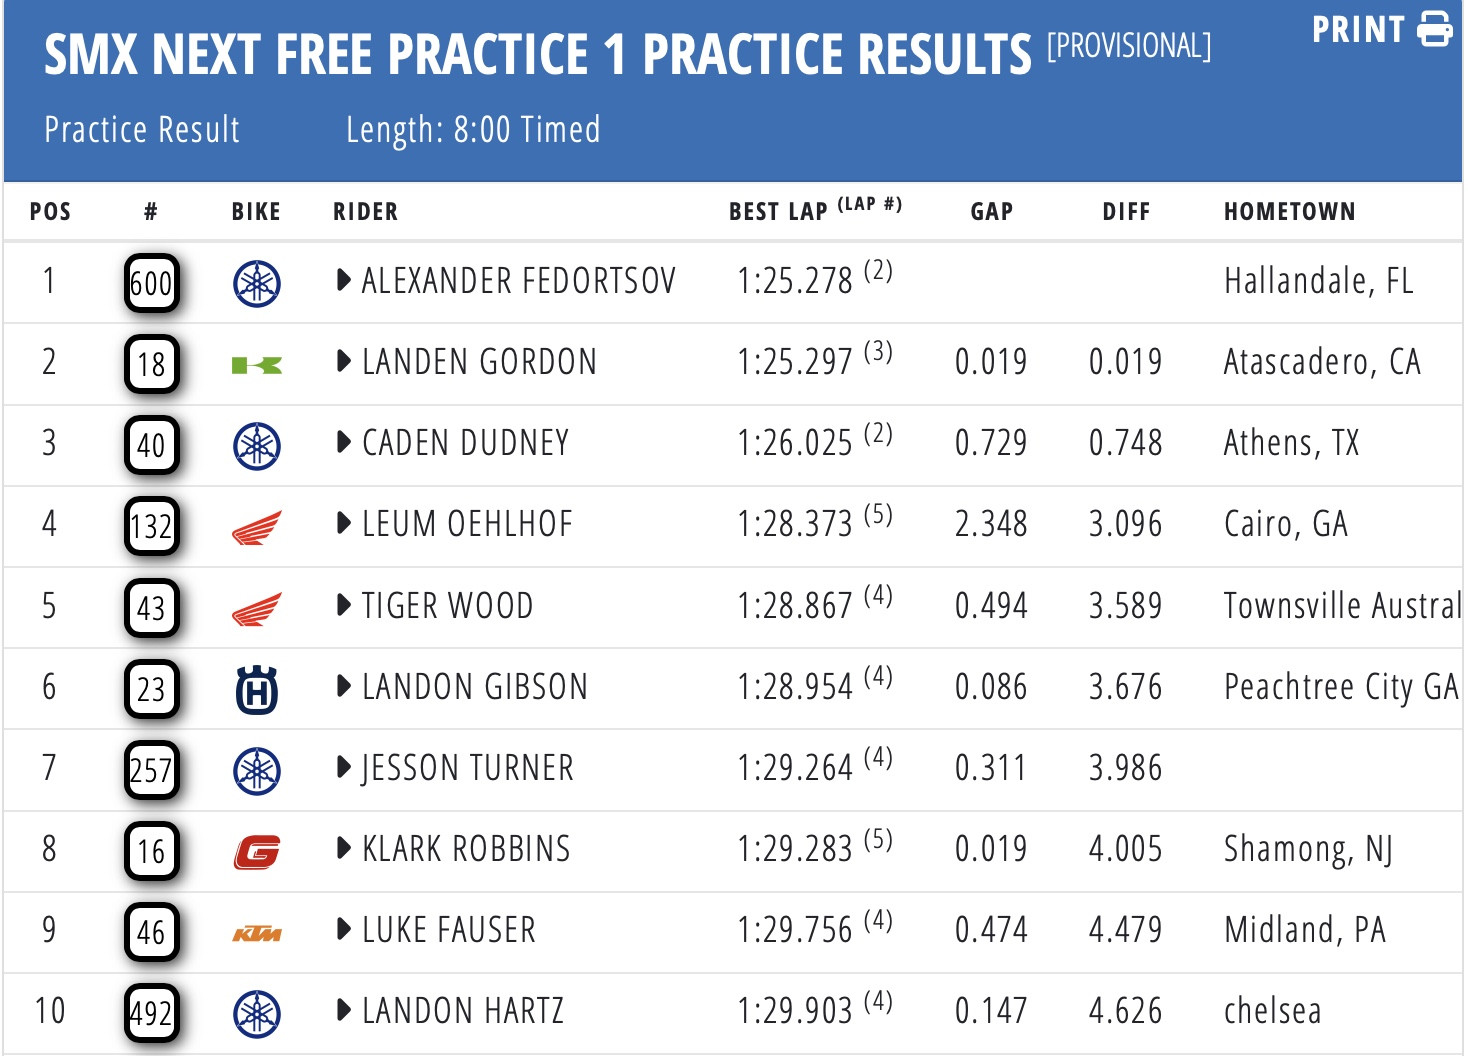Click the Rider column header
Image resolution: width=1468 pixels, height=1056 pixels.
[x=365, y=212]
